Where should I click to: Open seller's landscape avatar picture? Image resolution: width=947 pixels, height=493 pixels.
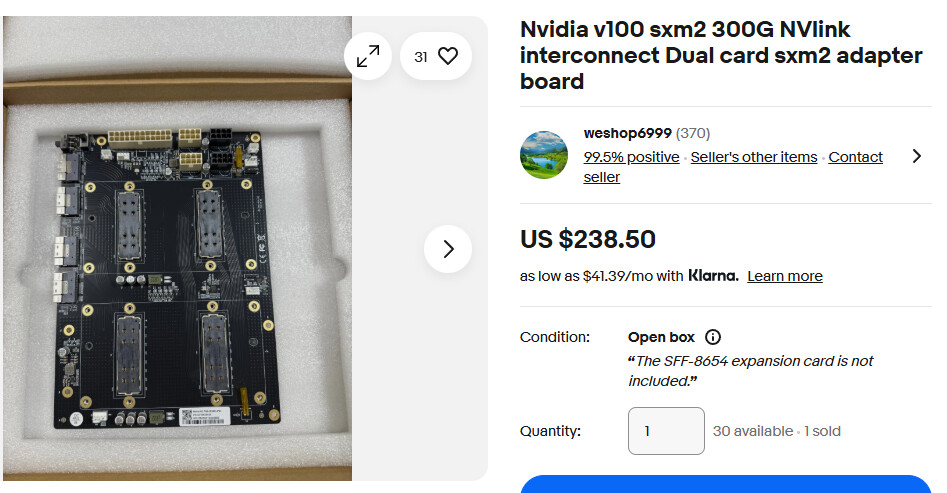point(544,155)
